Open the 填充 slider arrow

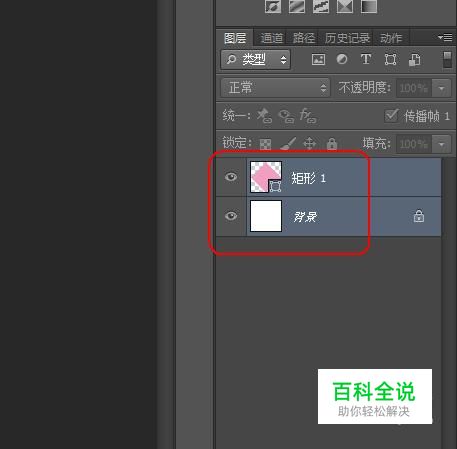pyautogui.click(x=442, y=144)
